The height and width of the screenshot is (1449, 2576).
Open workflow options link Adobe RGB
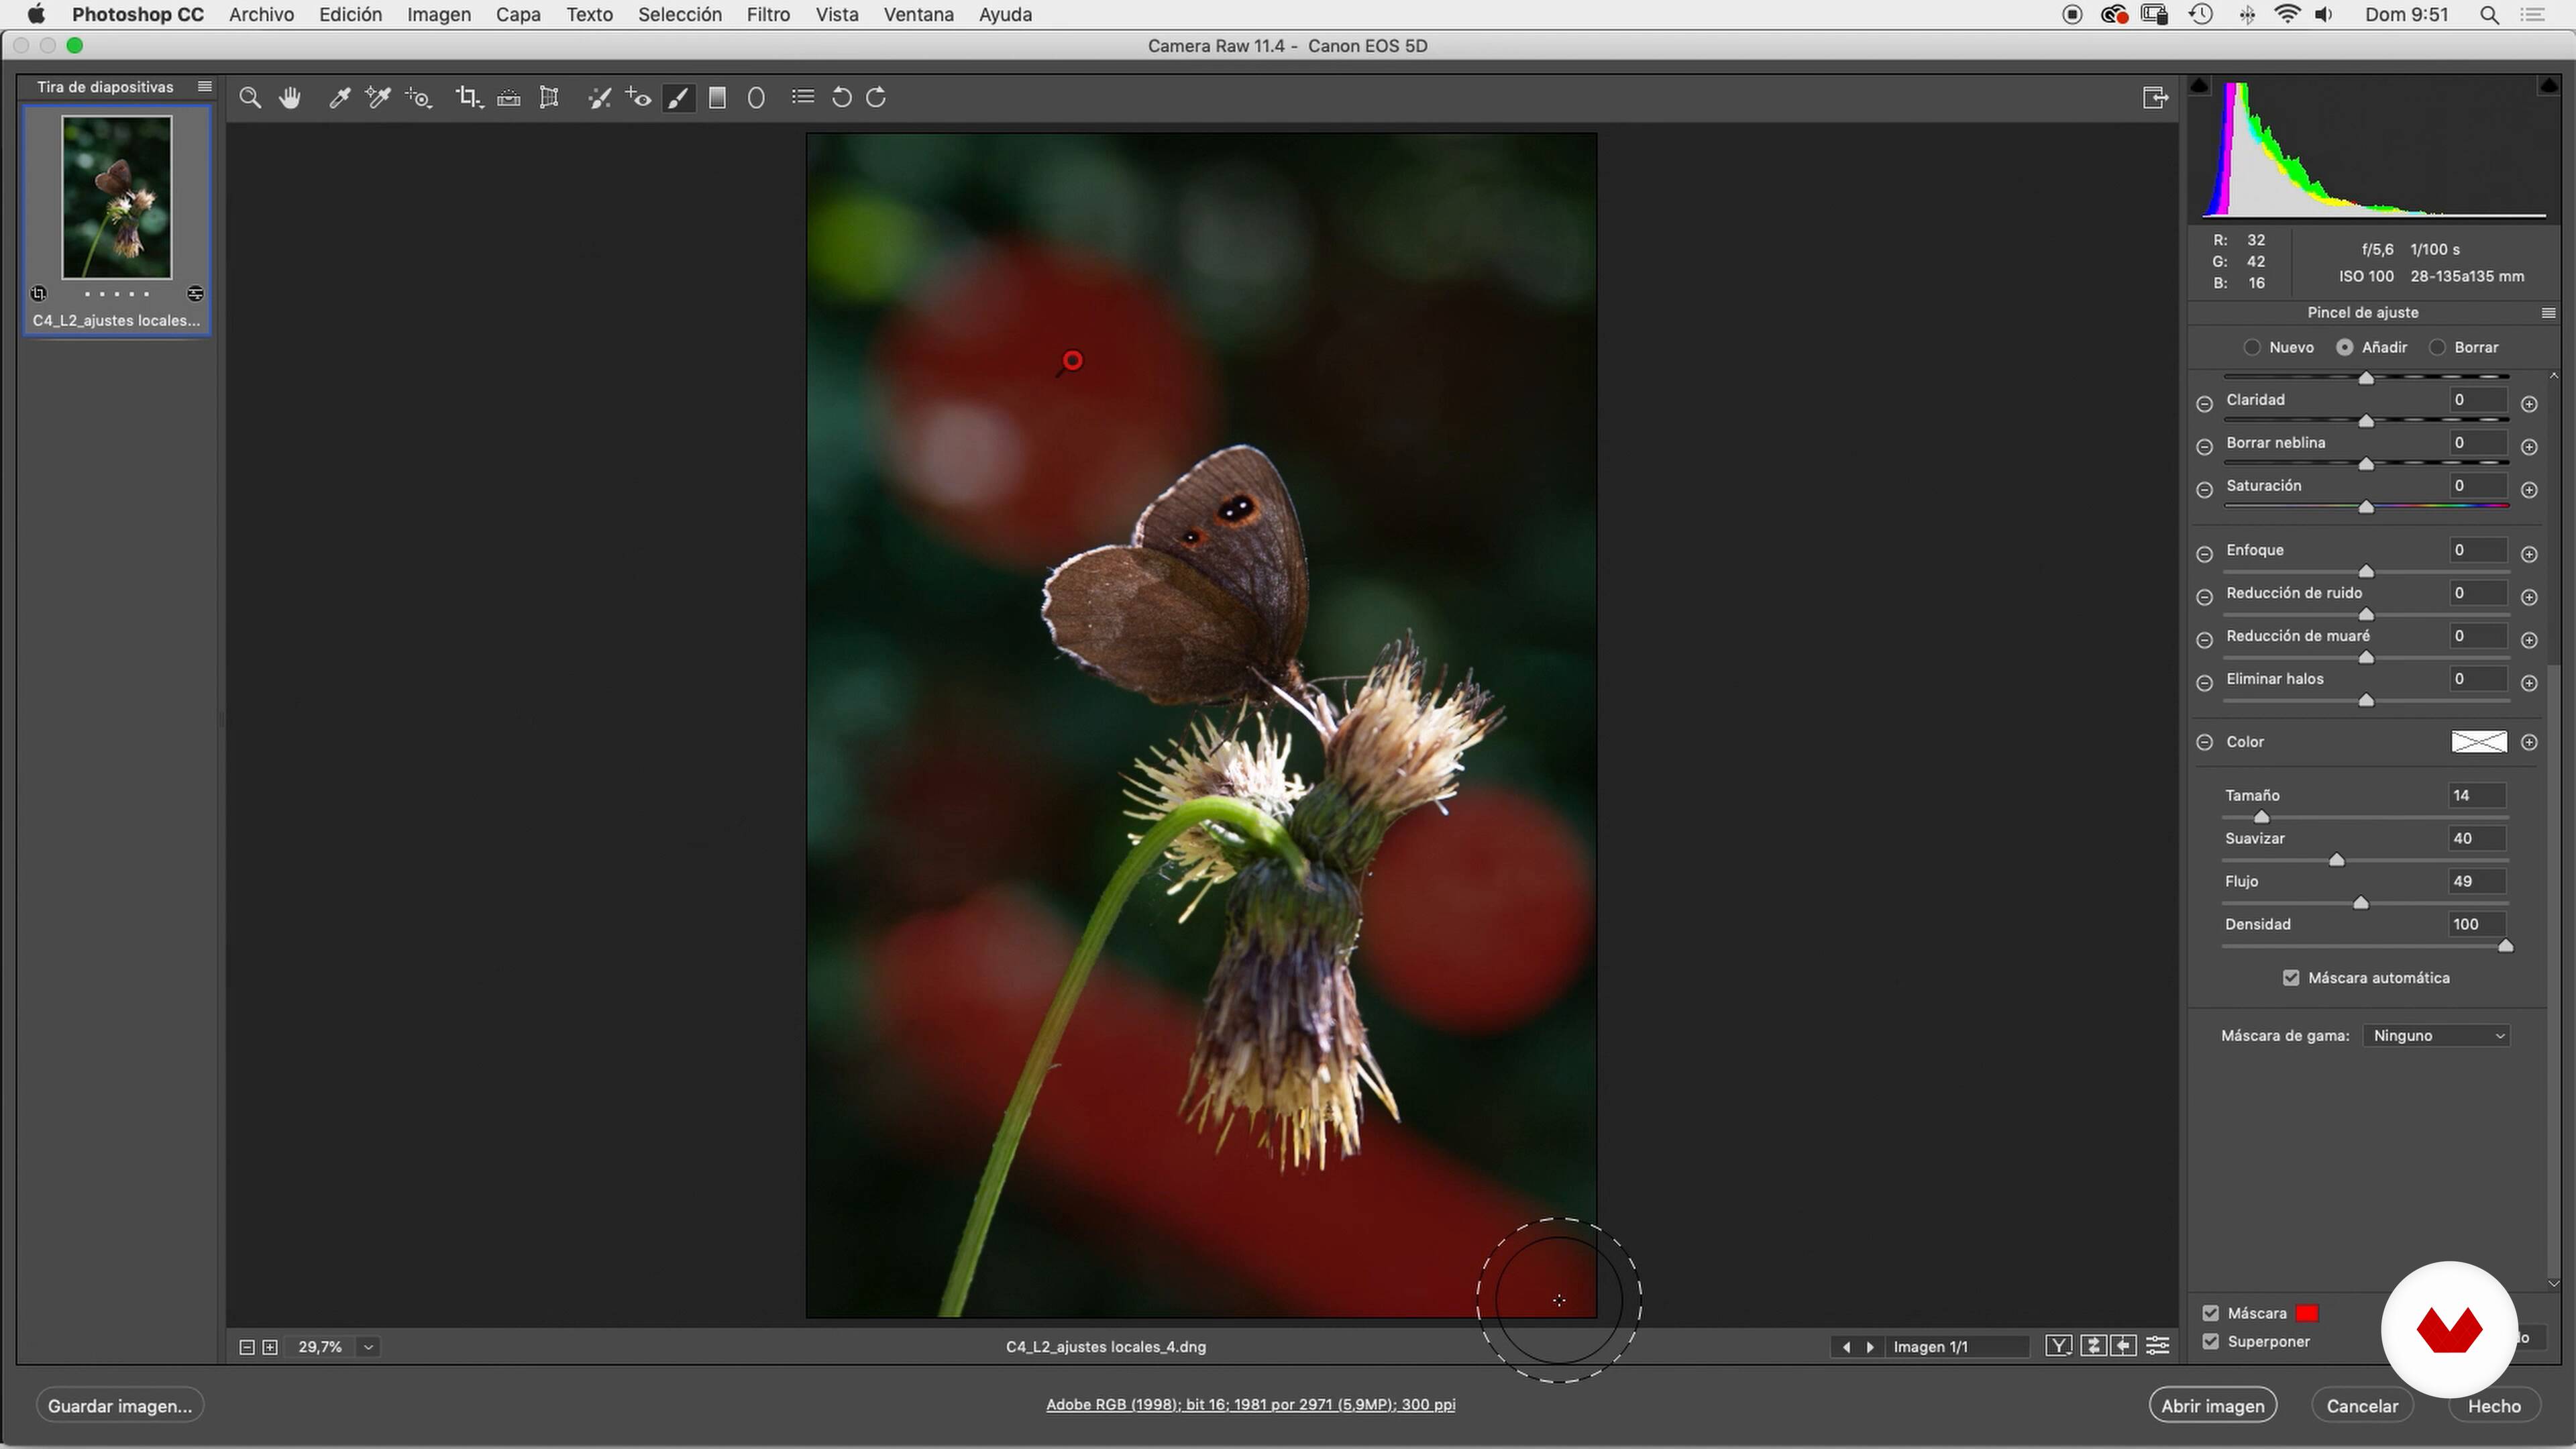tap(1250, 1404)
